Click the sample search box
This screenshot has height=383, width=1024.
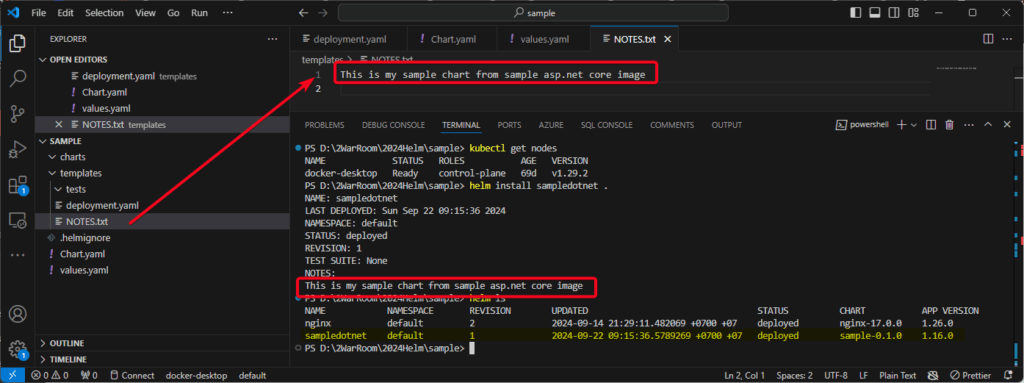(x=533, y=12)
